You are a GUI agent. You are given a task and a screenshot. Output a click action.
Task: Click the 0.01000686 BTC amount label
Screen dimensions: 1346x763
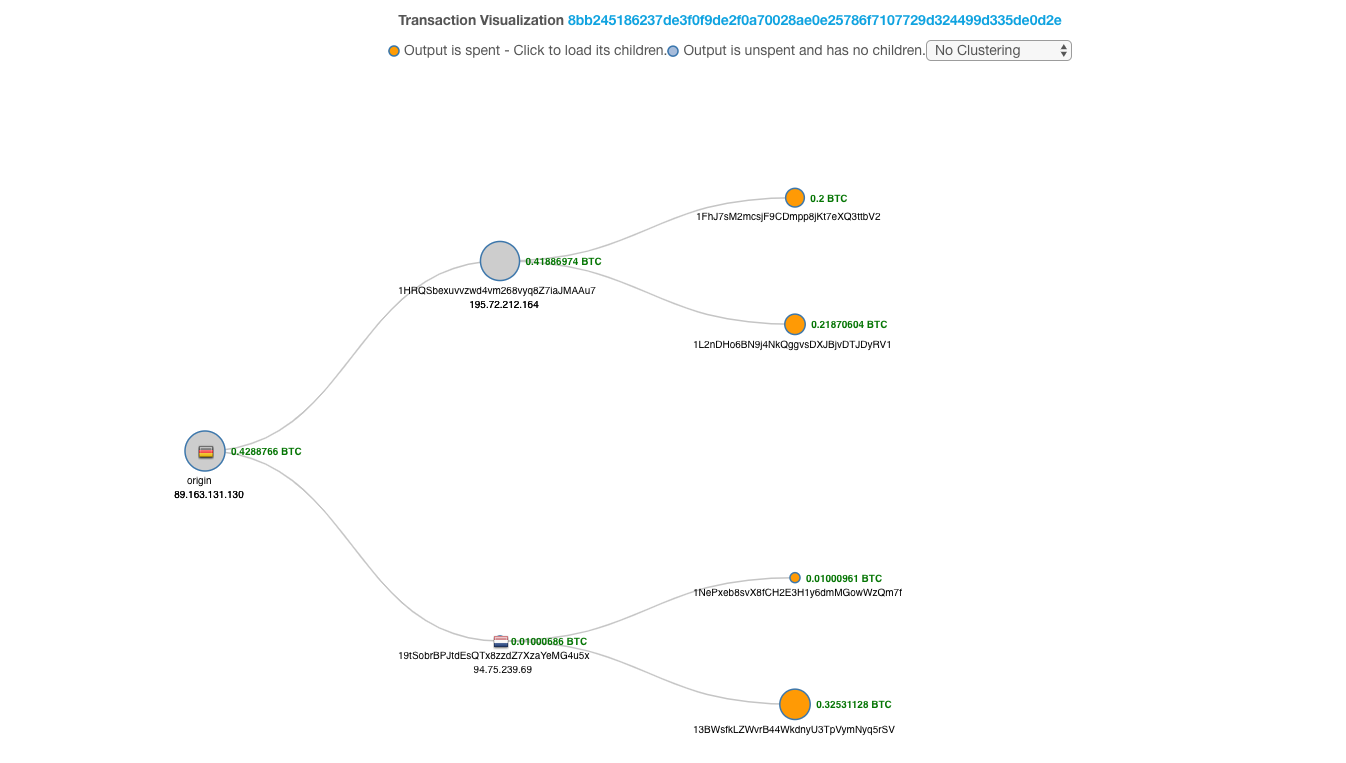point(549,642)
